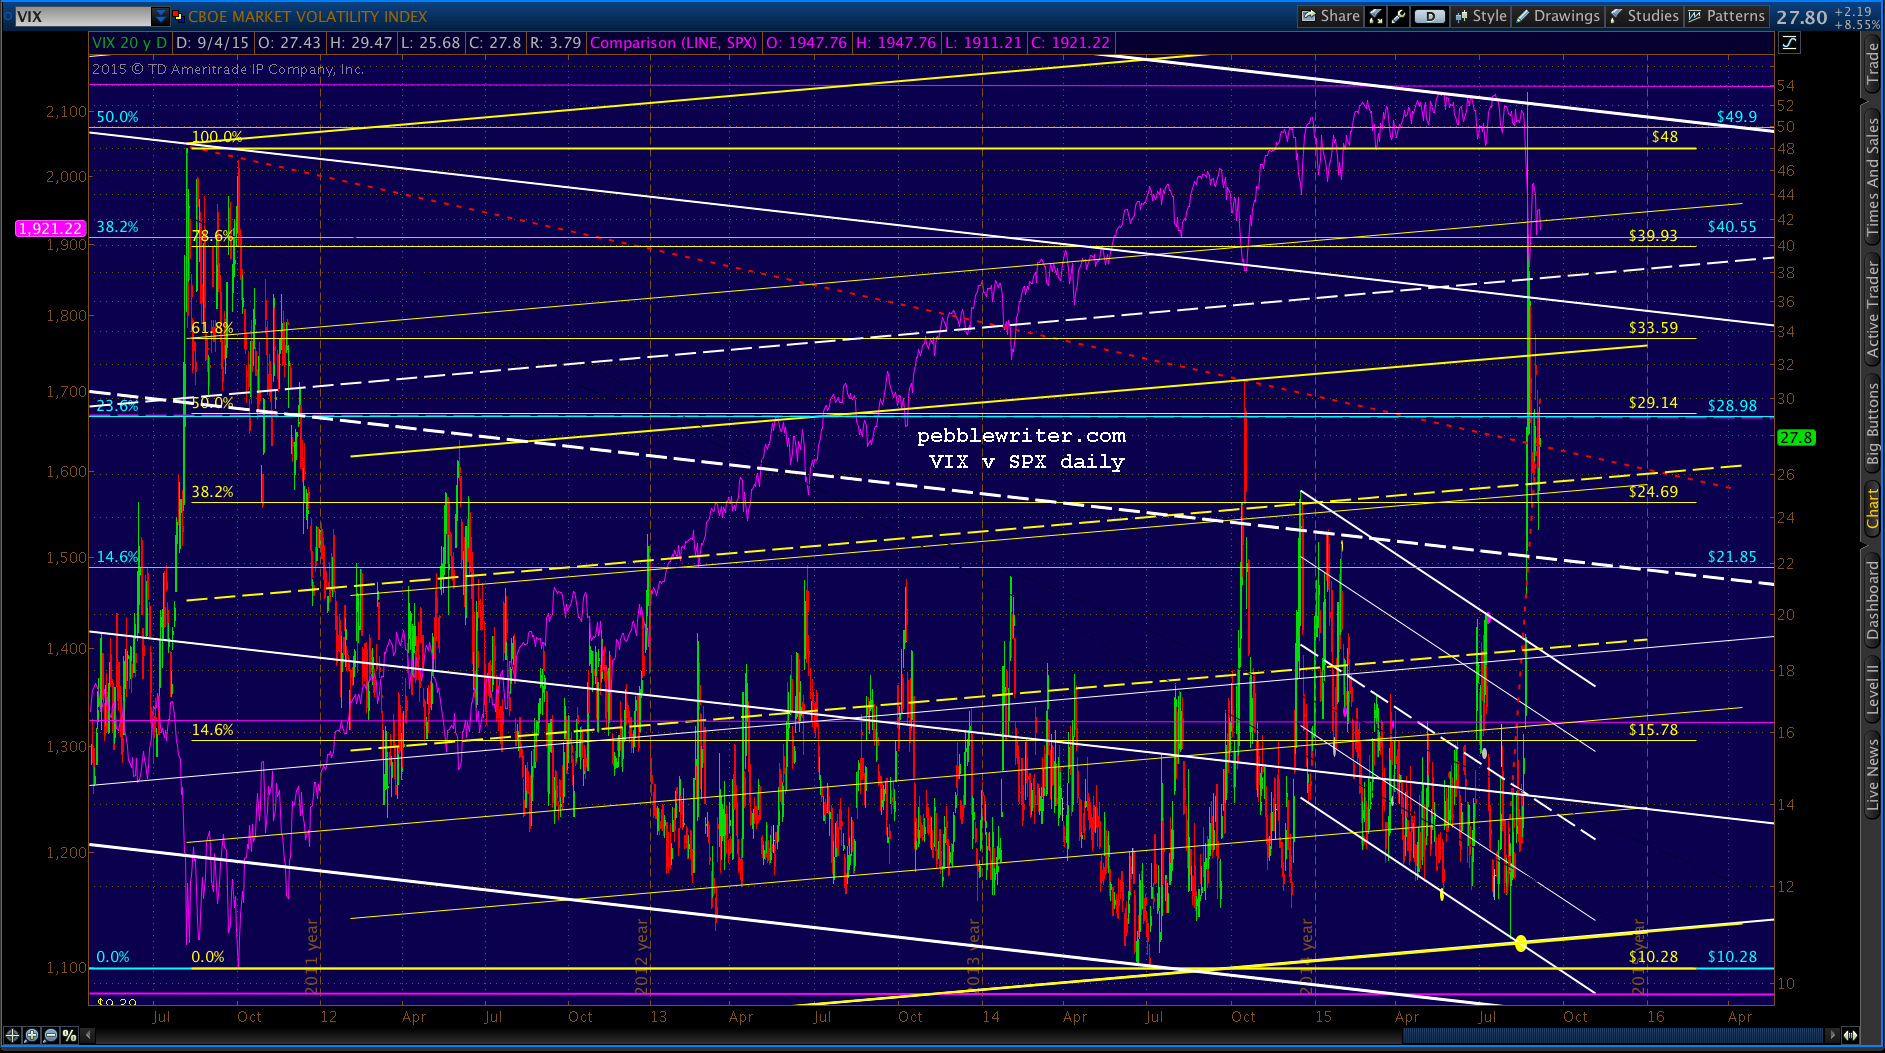Click the "$33.59" level label
The image size is (1885, 1053).
pos(1653,328)
